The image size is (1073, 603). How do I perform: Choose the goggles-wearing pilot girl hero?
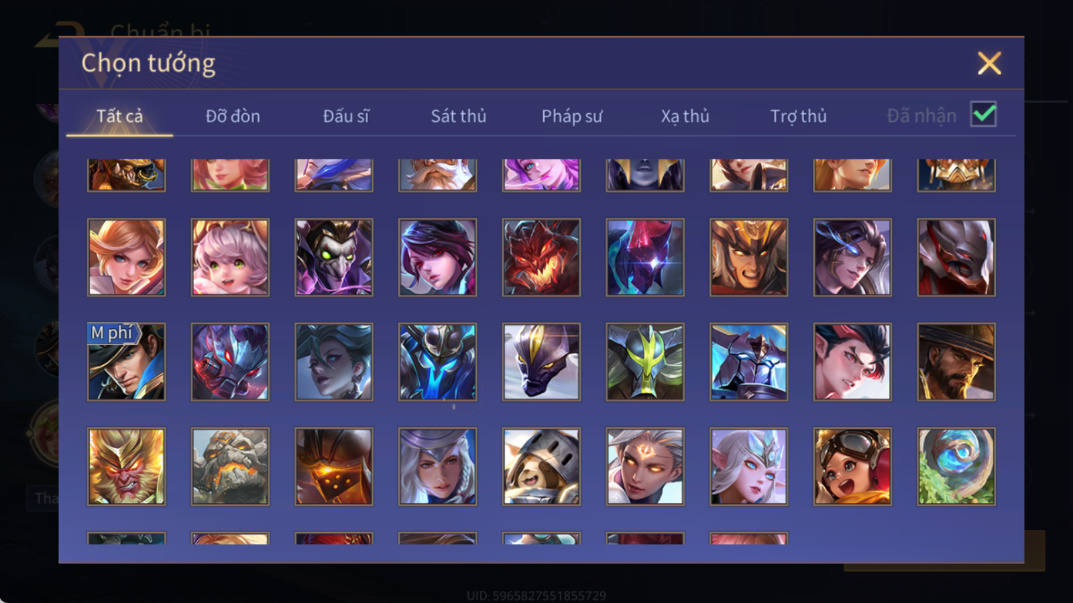tap(852, 466)
